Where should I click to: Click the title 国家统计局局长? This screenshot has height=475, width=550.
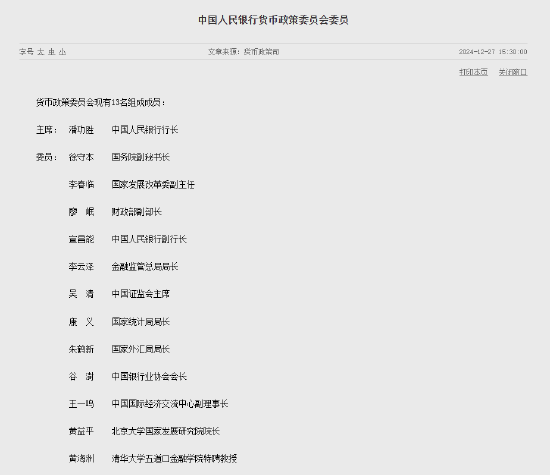[141, 322]
